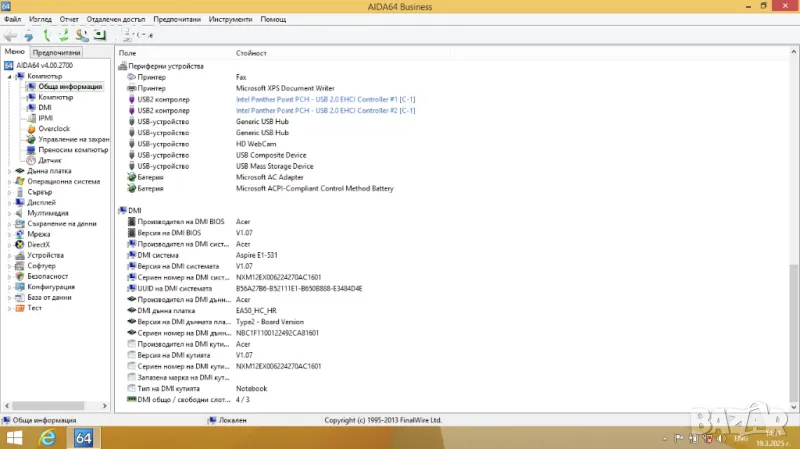Expand the Мултимедия tree node
Viewport: 800px width, 449px height.
10,213
